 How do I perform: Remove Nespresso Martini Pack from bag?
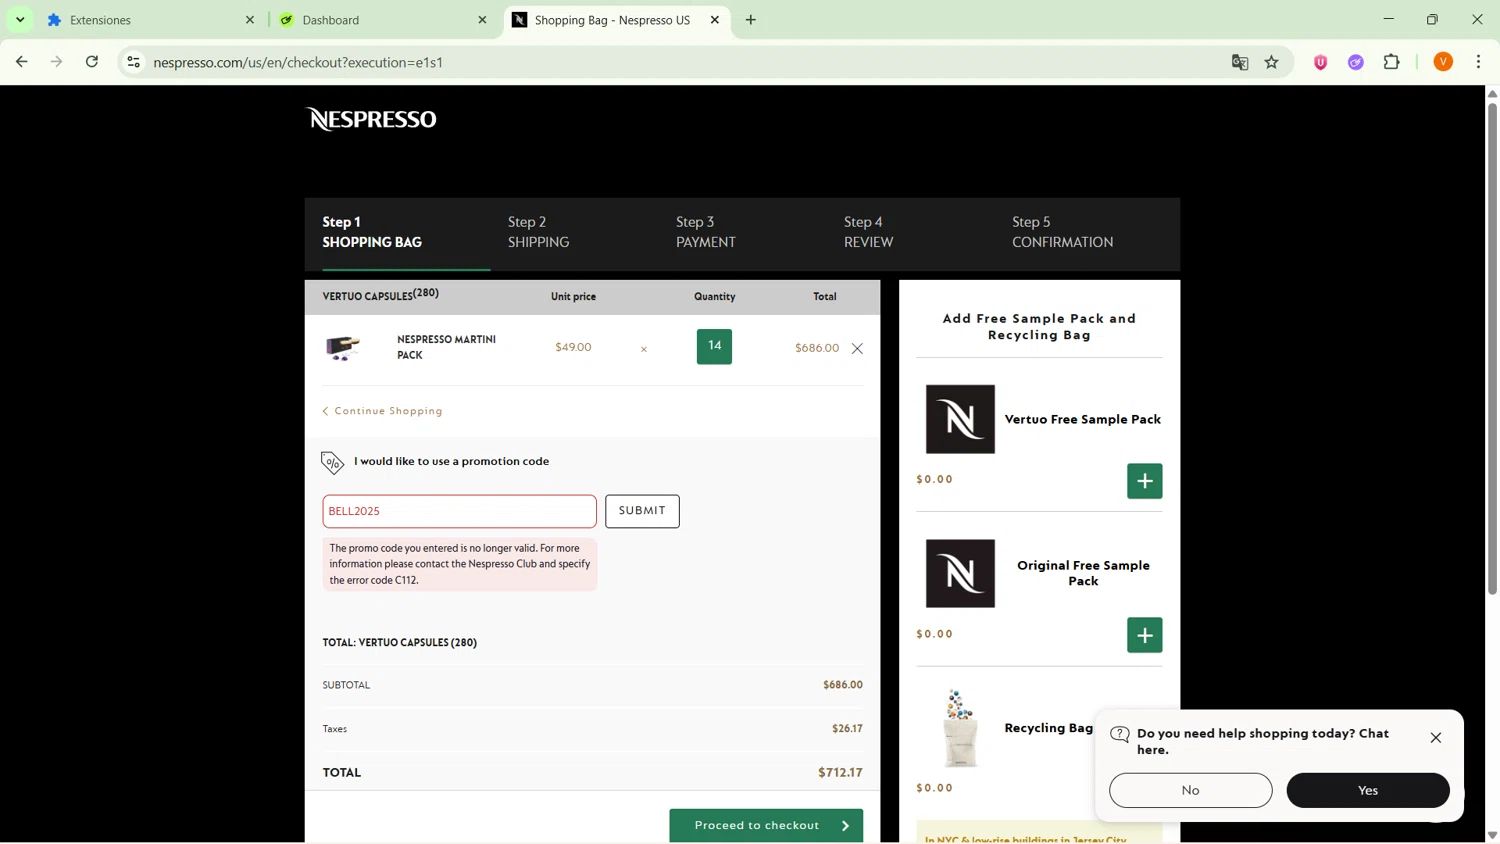click(857, 349)
